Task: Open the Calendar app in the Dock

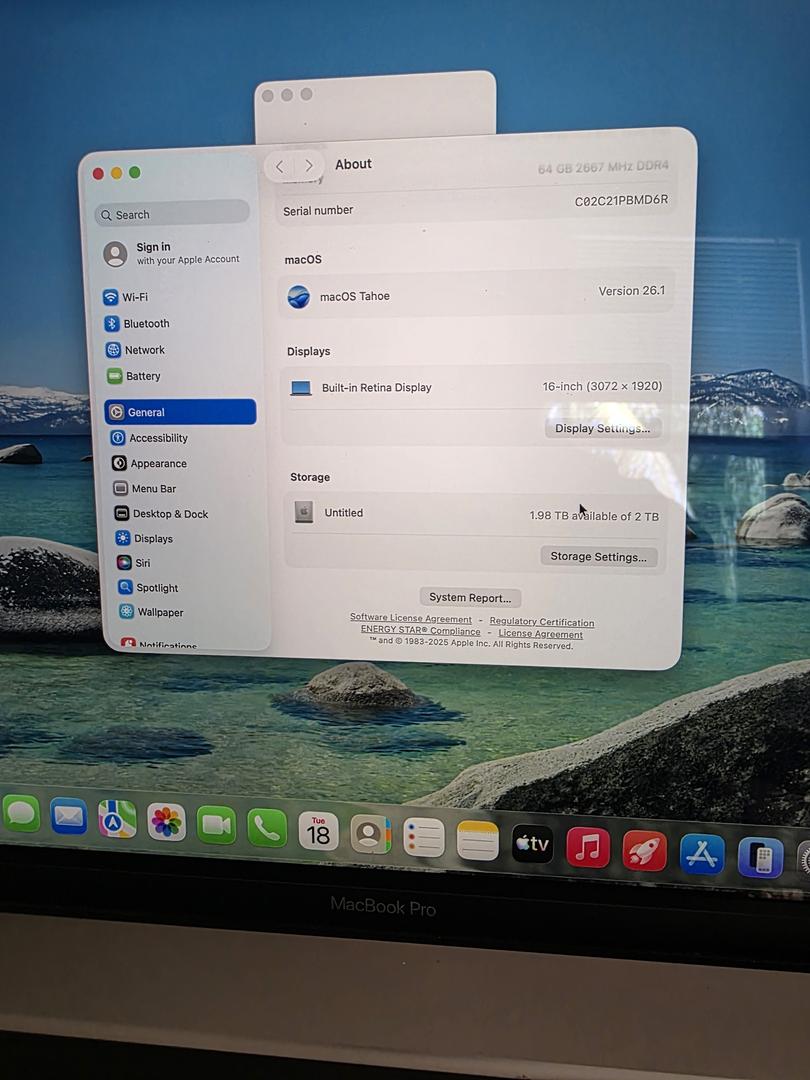Action: click(x=318, y=831)
